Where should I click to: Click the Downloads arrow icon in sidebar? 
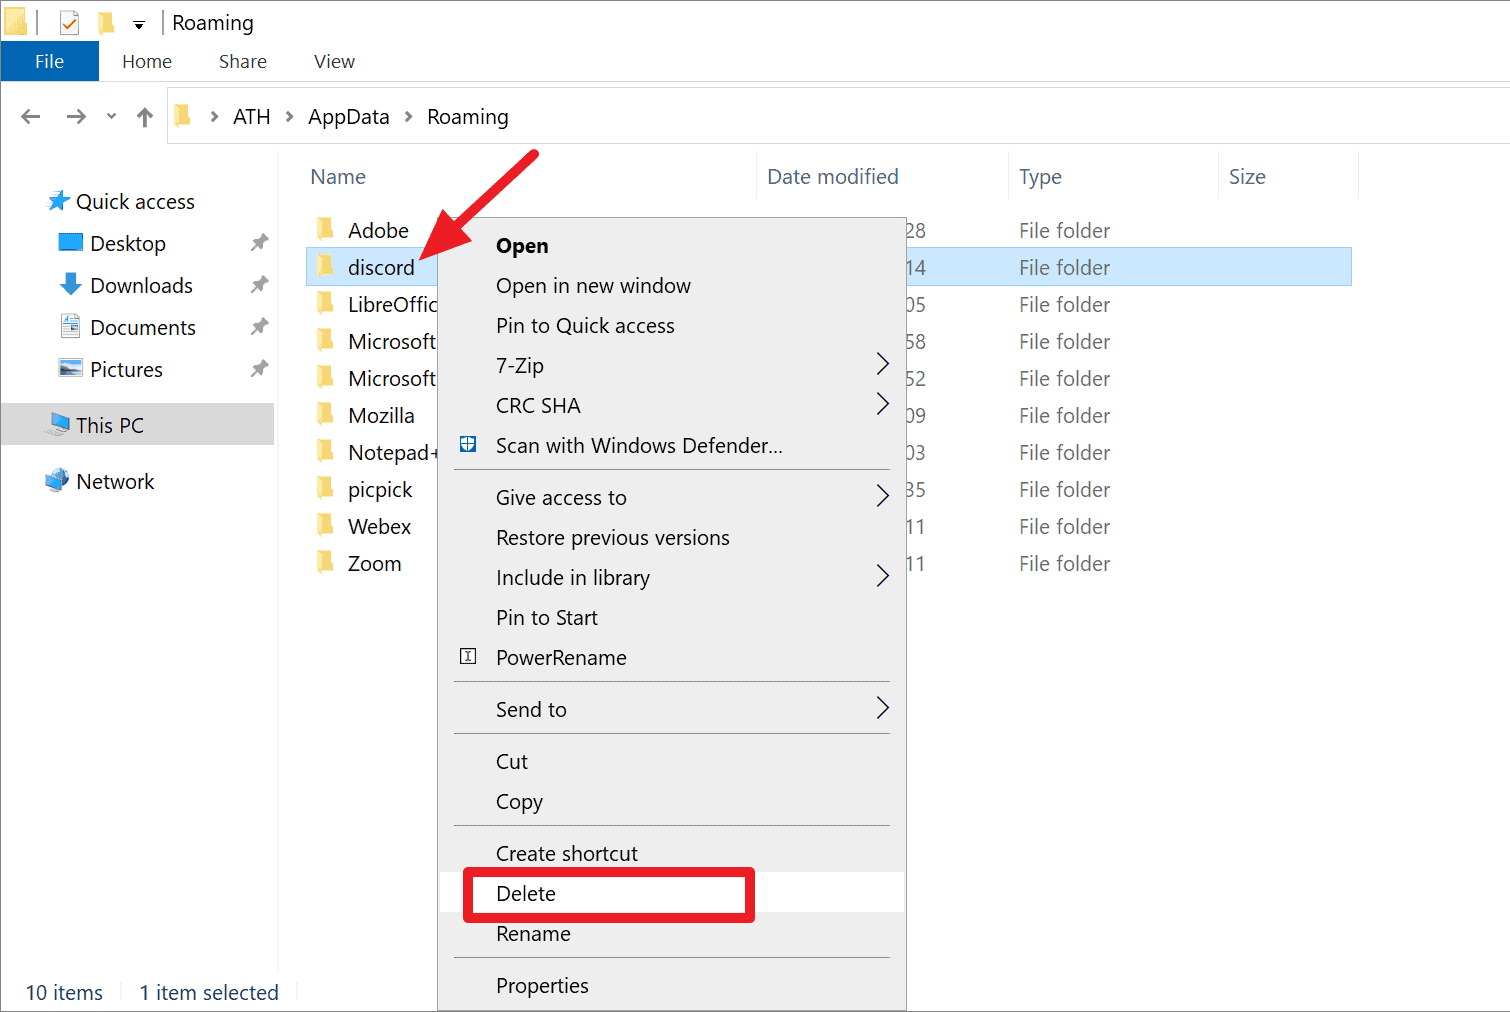(70, 285)
